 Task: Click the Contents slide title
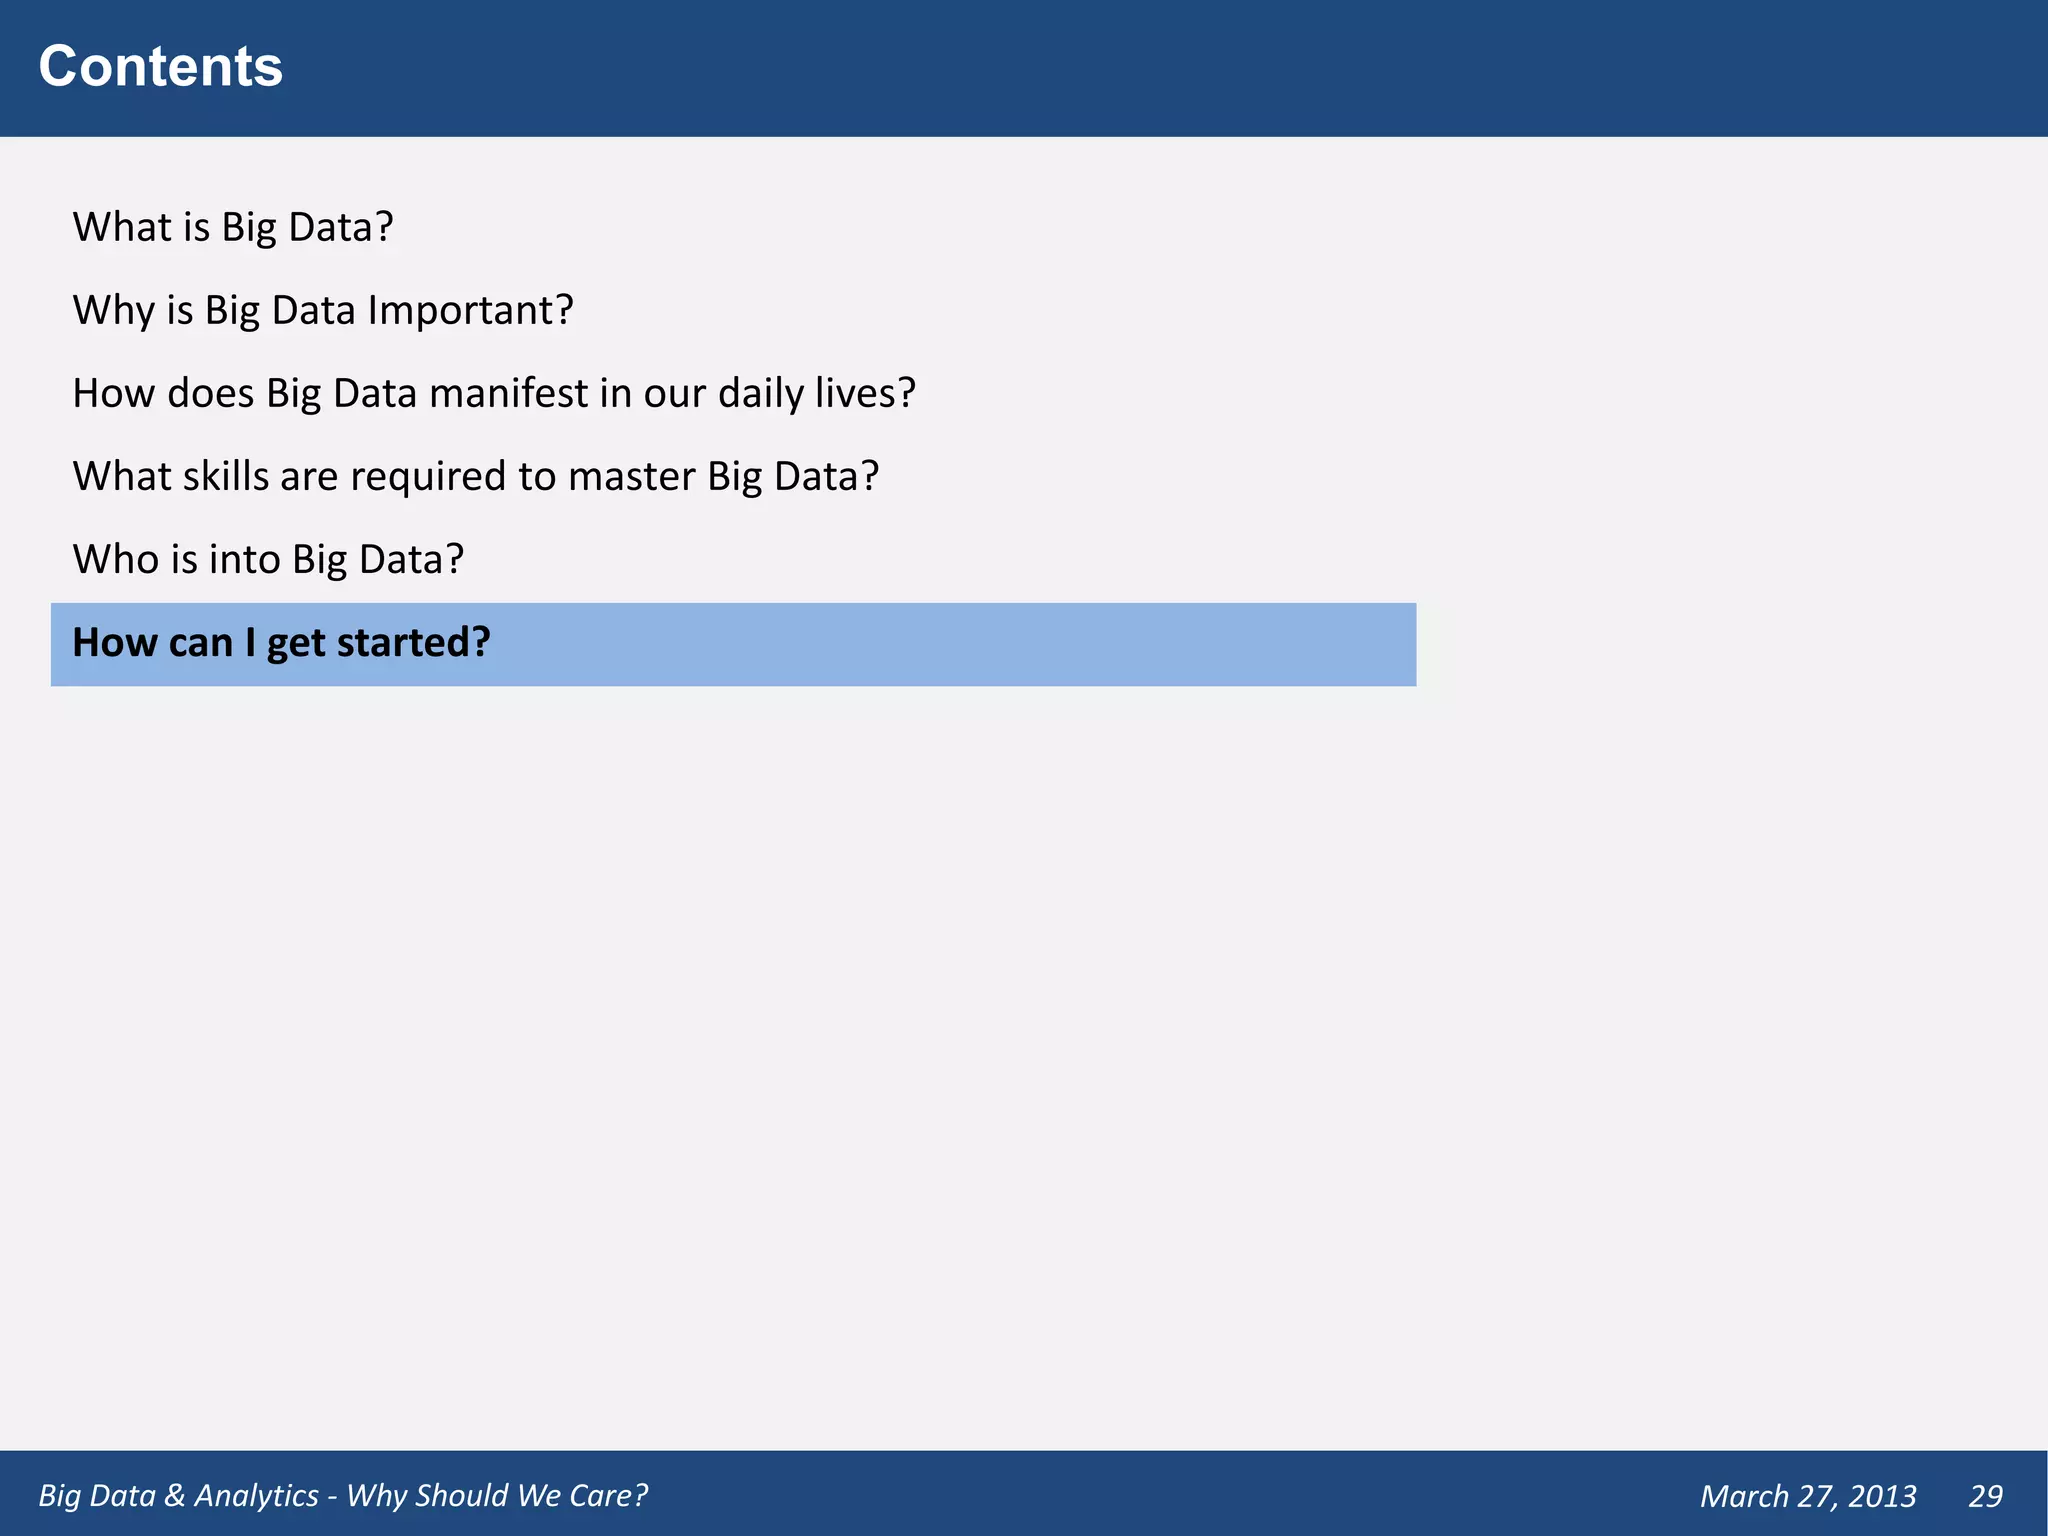click(x=160, y=67)
